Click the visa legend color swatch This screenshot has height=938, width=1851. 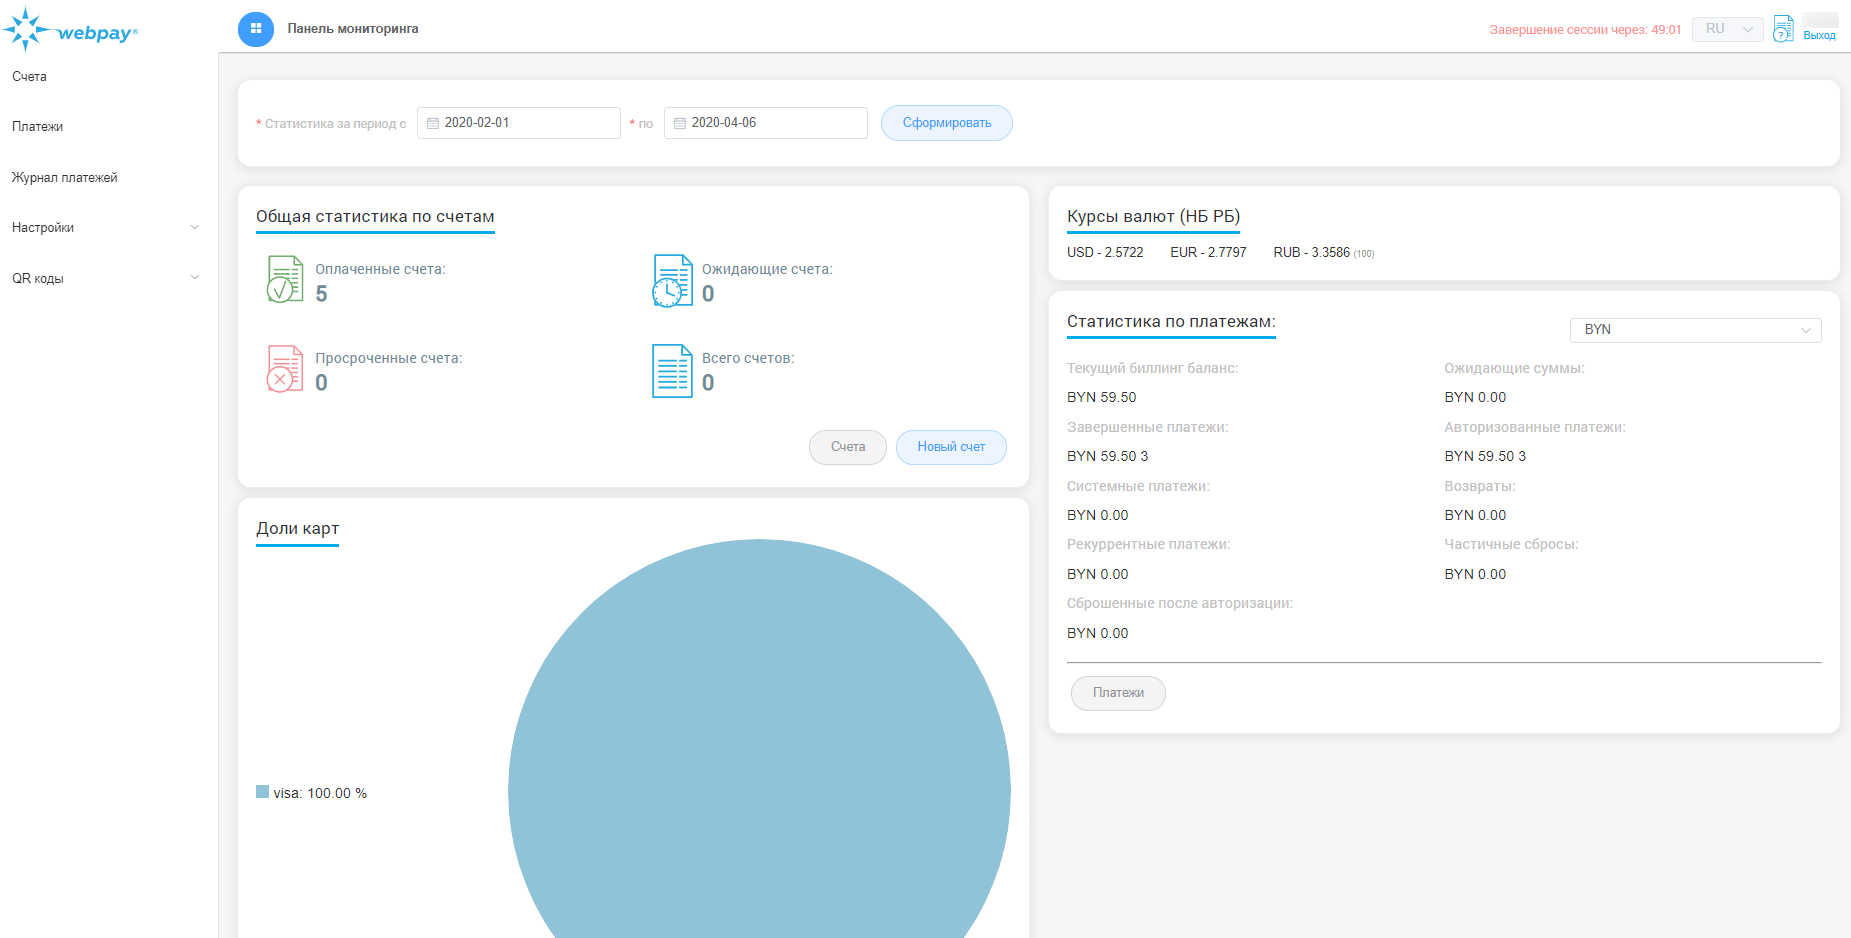click(x=262, y=792)
